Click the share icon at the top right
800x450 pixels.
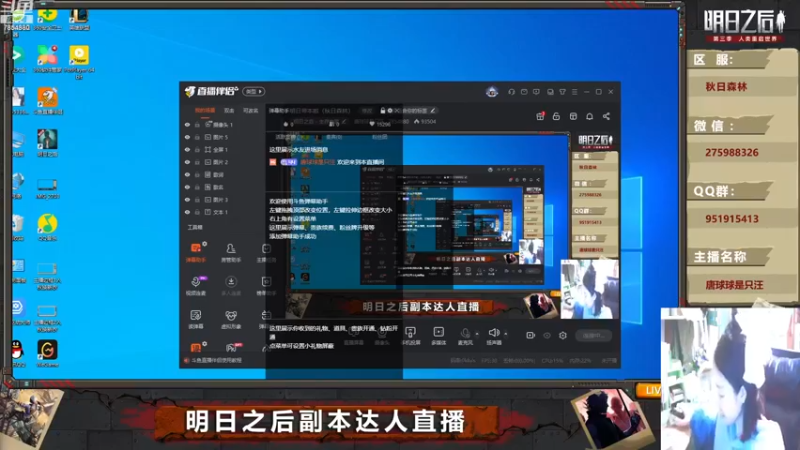(606, 116)
